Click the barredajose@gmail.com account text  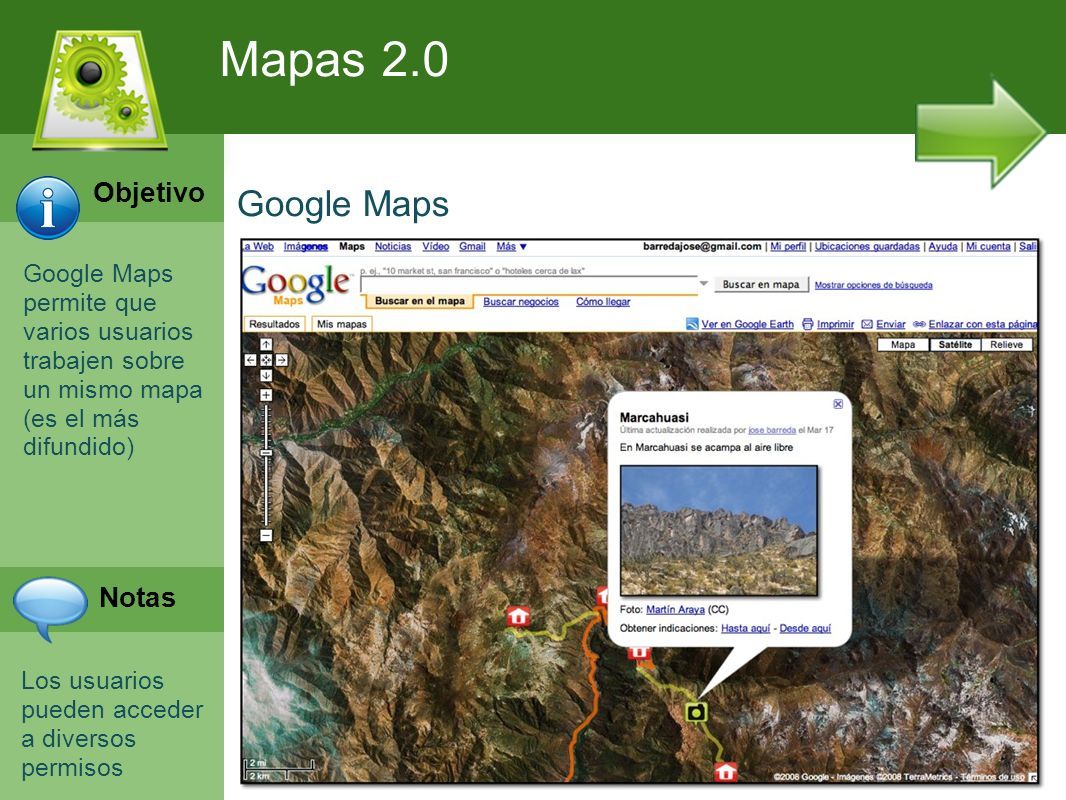pyautogui.click(x=702, y=247)
